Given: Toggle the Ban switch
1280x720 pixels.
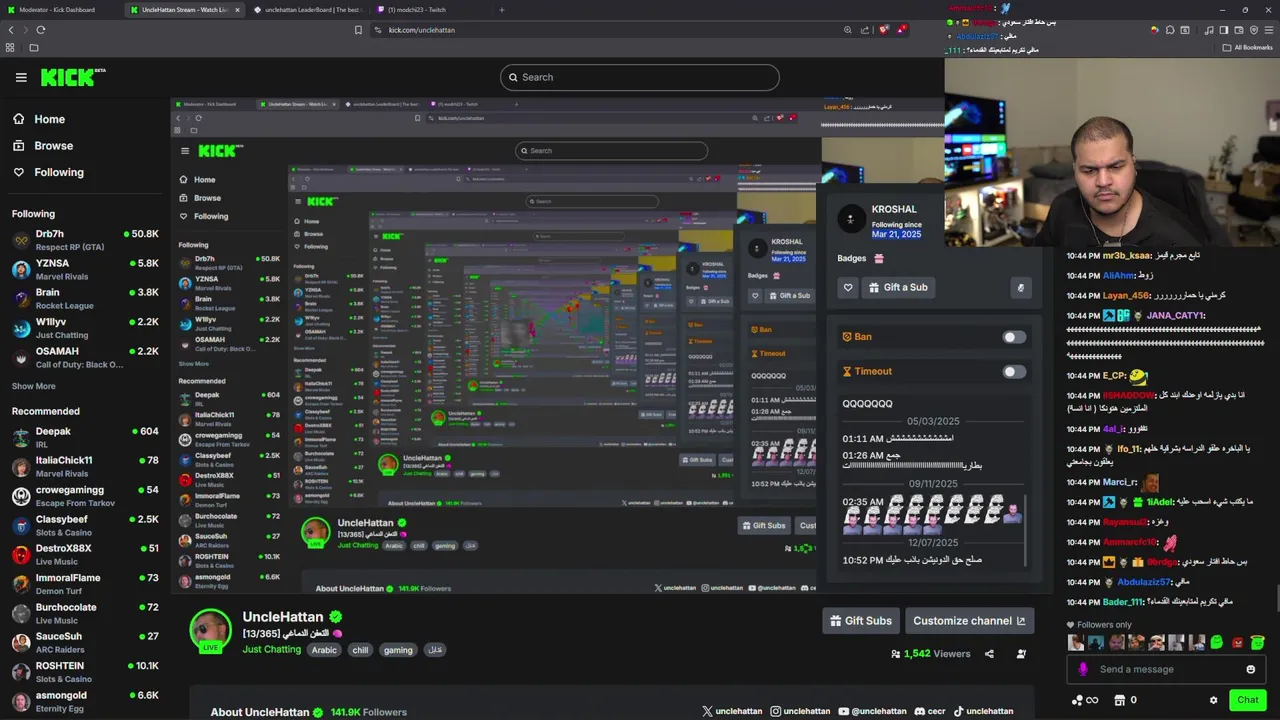Looking at the screenshot, I should [x=1014, y=337].
